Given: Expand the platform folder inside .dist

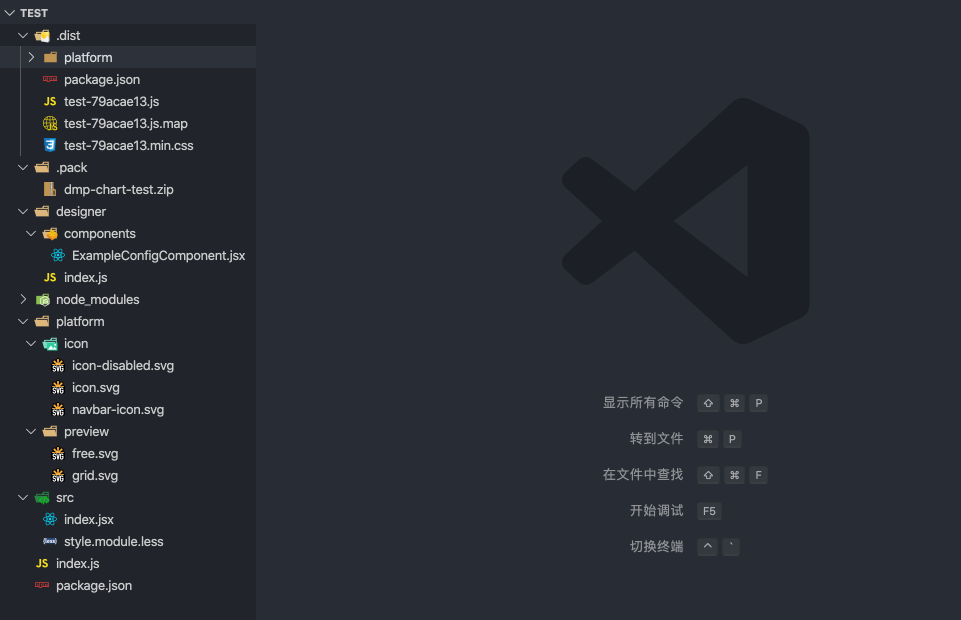Looking at the screenshot, I should click(31, 58).
